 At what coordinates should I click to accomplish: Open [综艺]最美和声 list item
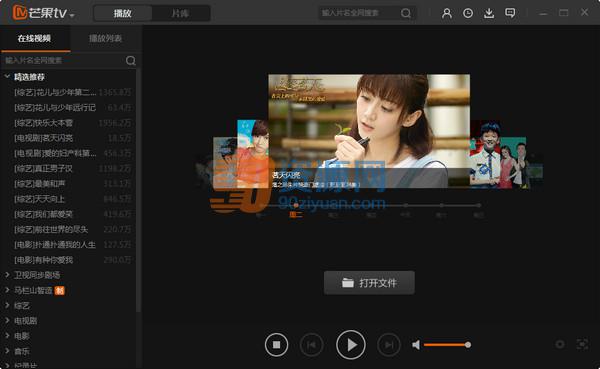click(x=72, y=184)
